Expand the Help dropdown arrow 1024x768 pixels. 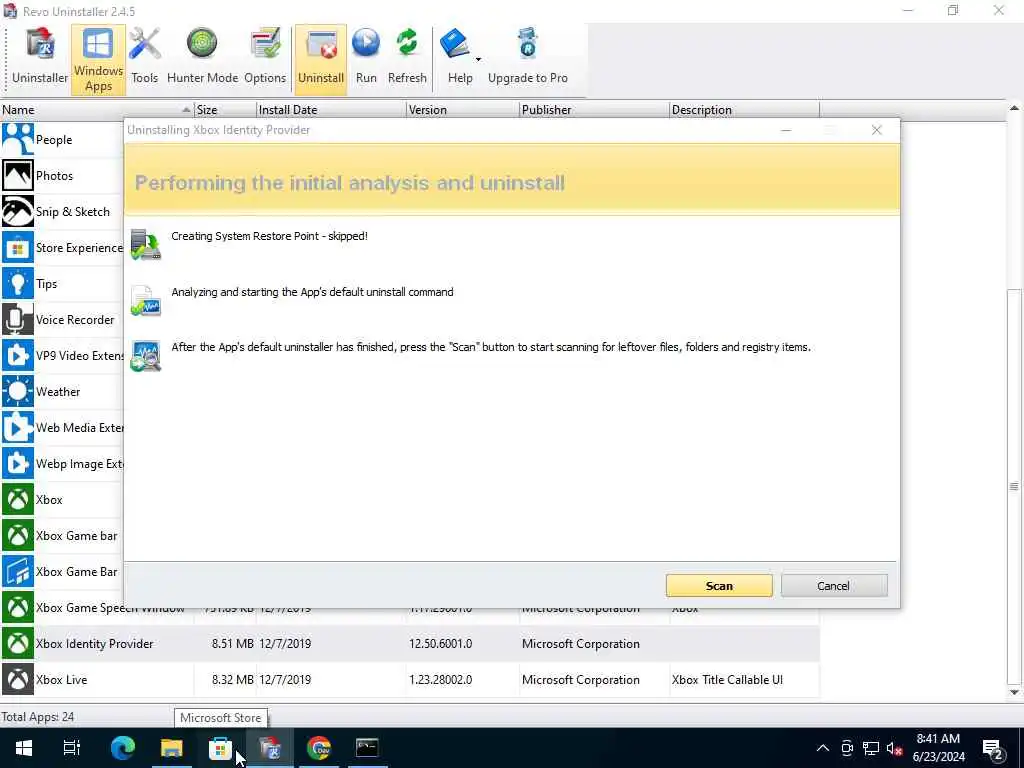(x=478, y=59)
